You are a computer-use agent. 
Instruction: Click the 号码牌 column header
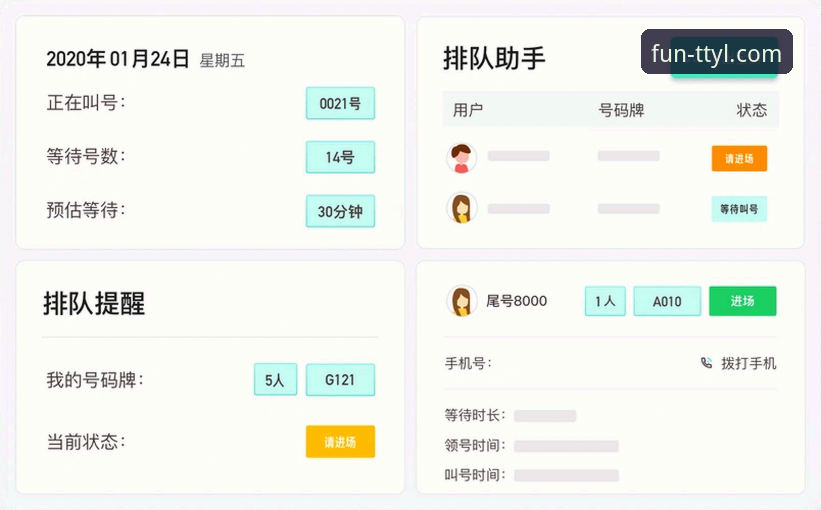tap(621, 110)
